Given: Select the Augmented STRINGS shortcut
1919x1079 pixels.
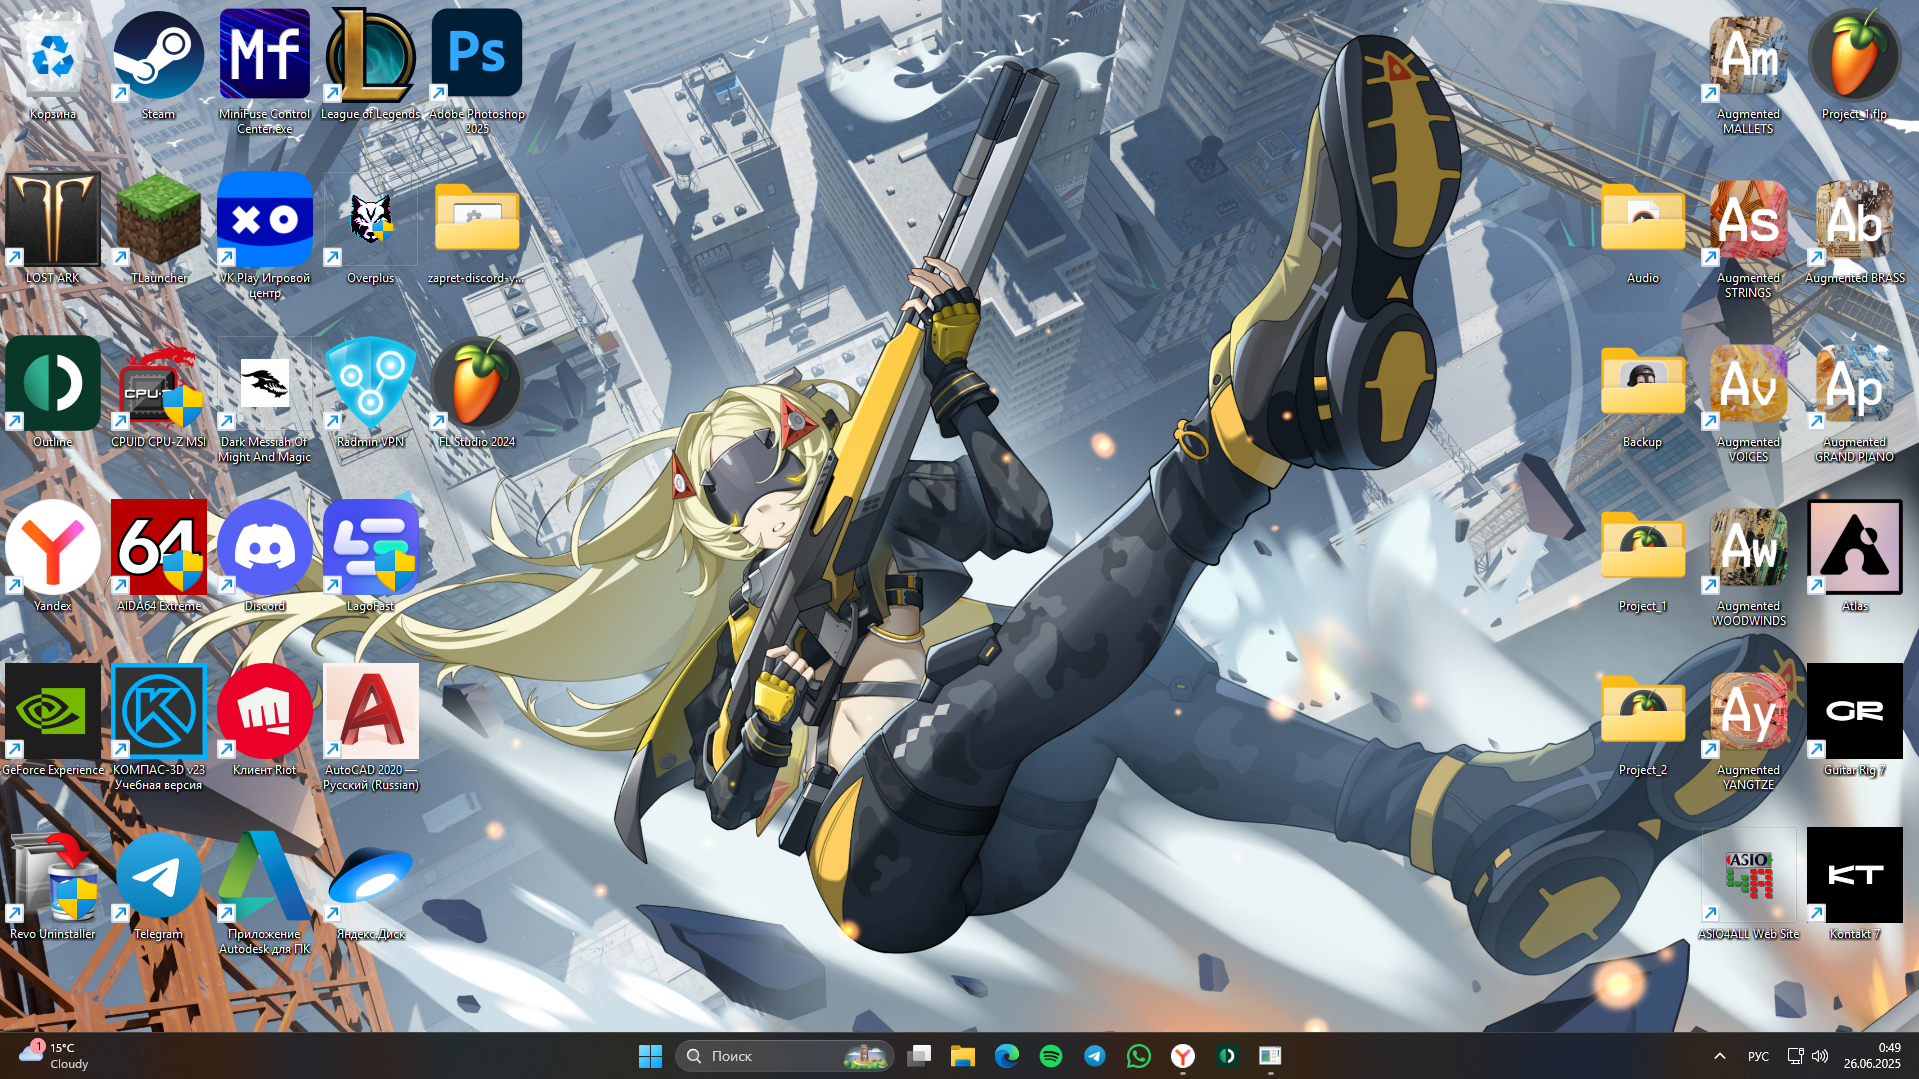Looking at the screenshot, I should coord(1748,236).
